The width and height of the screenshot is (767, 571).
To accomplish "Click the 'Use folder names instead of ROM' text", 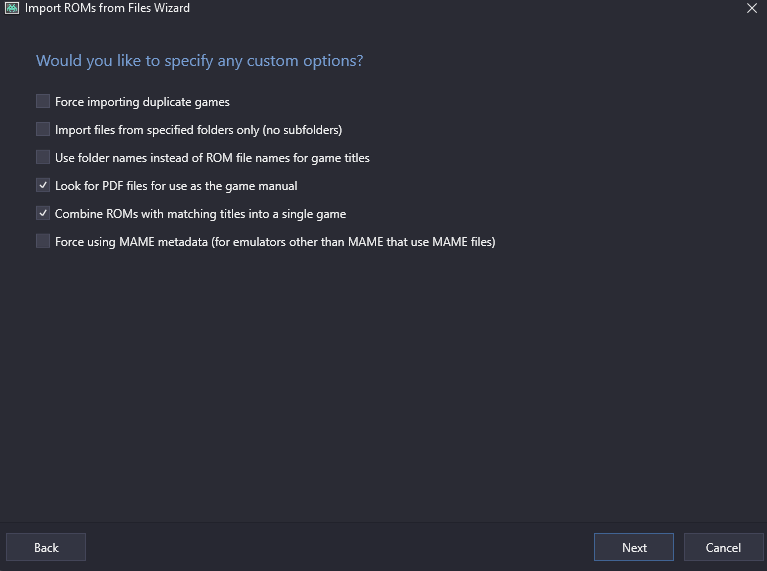I will tap(212, 158).
